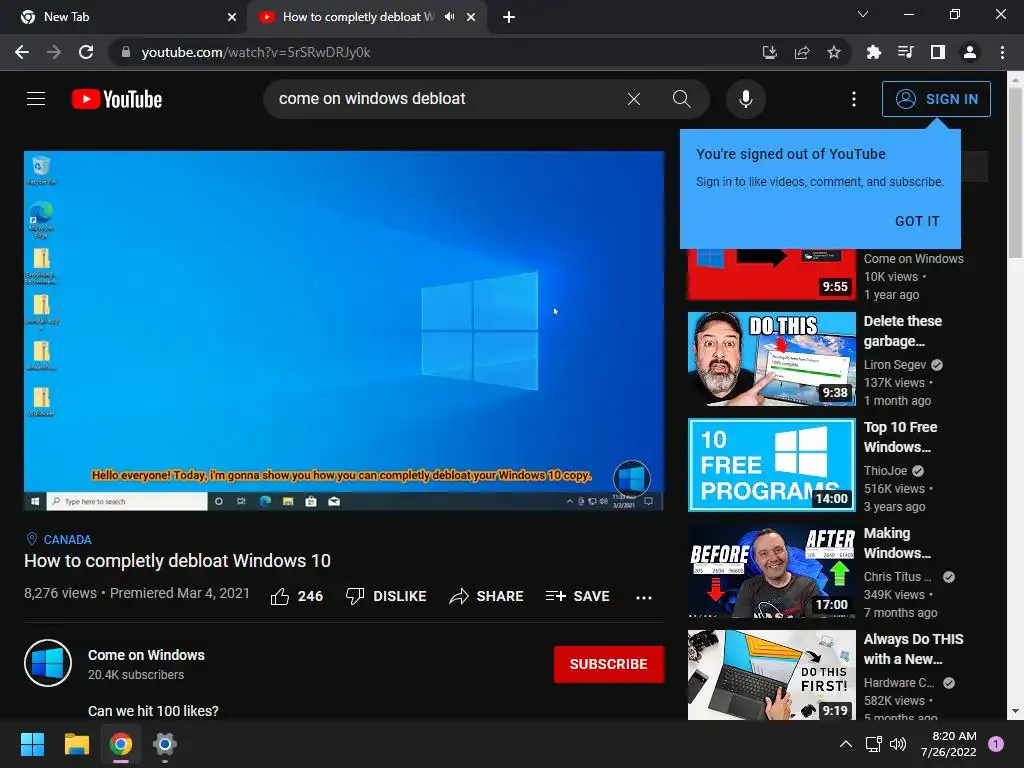The height and width of the screenshot is (768, 1024).
Task: Start voice search with microphone
Action: tap(746, 99)
